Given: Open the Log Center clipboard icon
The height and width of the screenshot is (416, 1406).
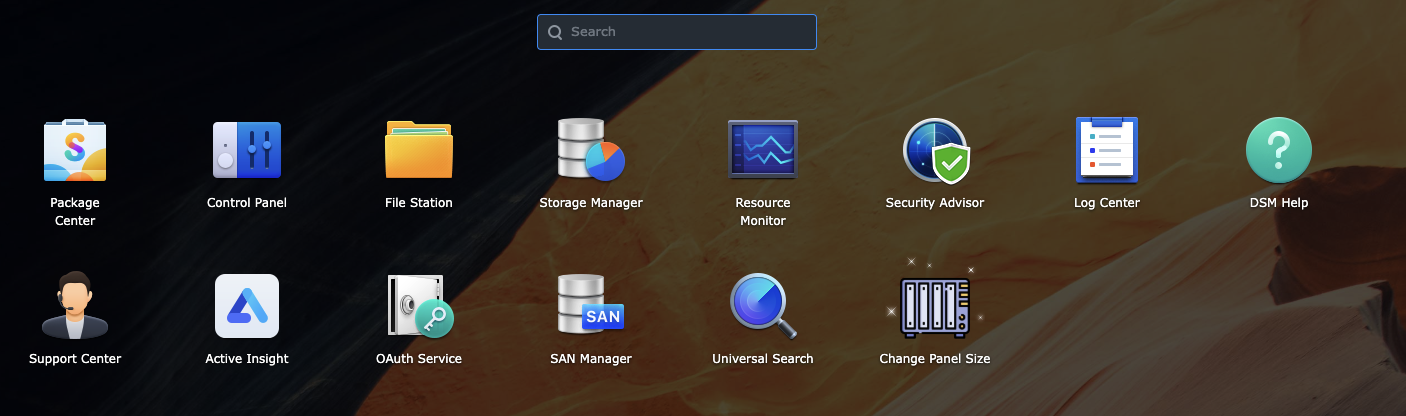Looking at the screenshot, I should click(x=1107, y=150).
